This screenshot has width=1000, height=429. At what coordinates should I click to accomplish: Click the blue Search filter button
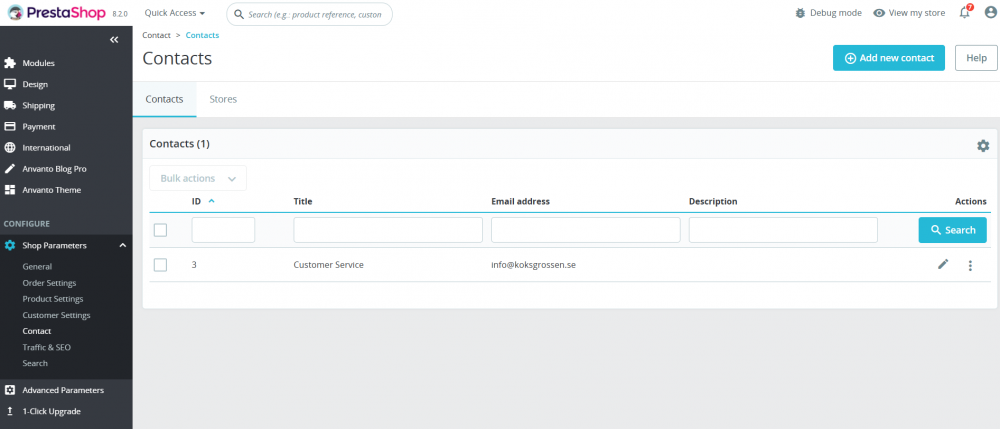pyautogui.click(x=952, y=230)
